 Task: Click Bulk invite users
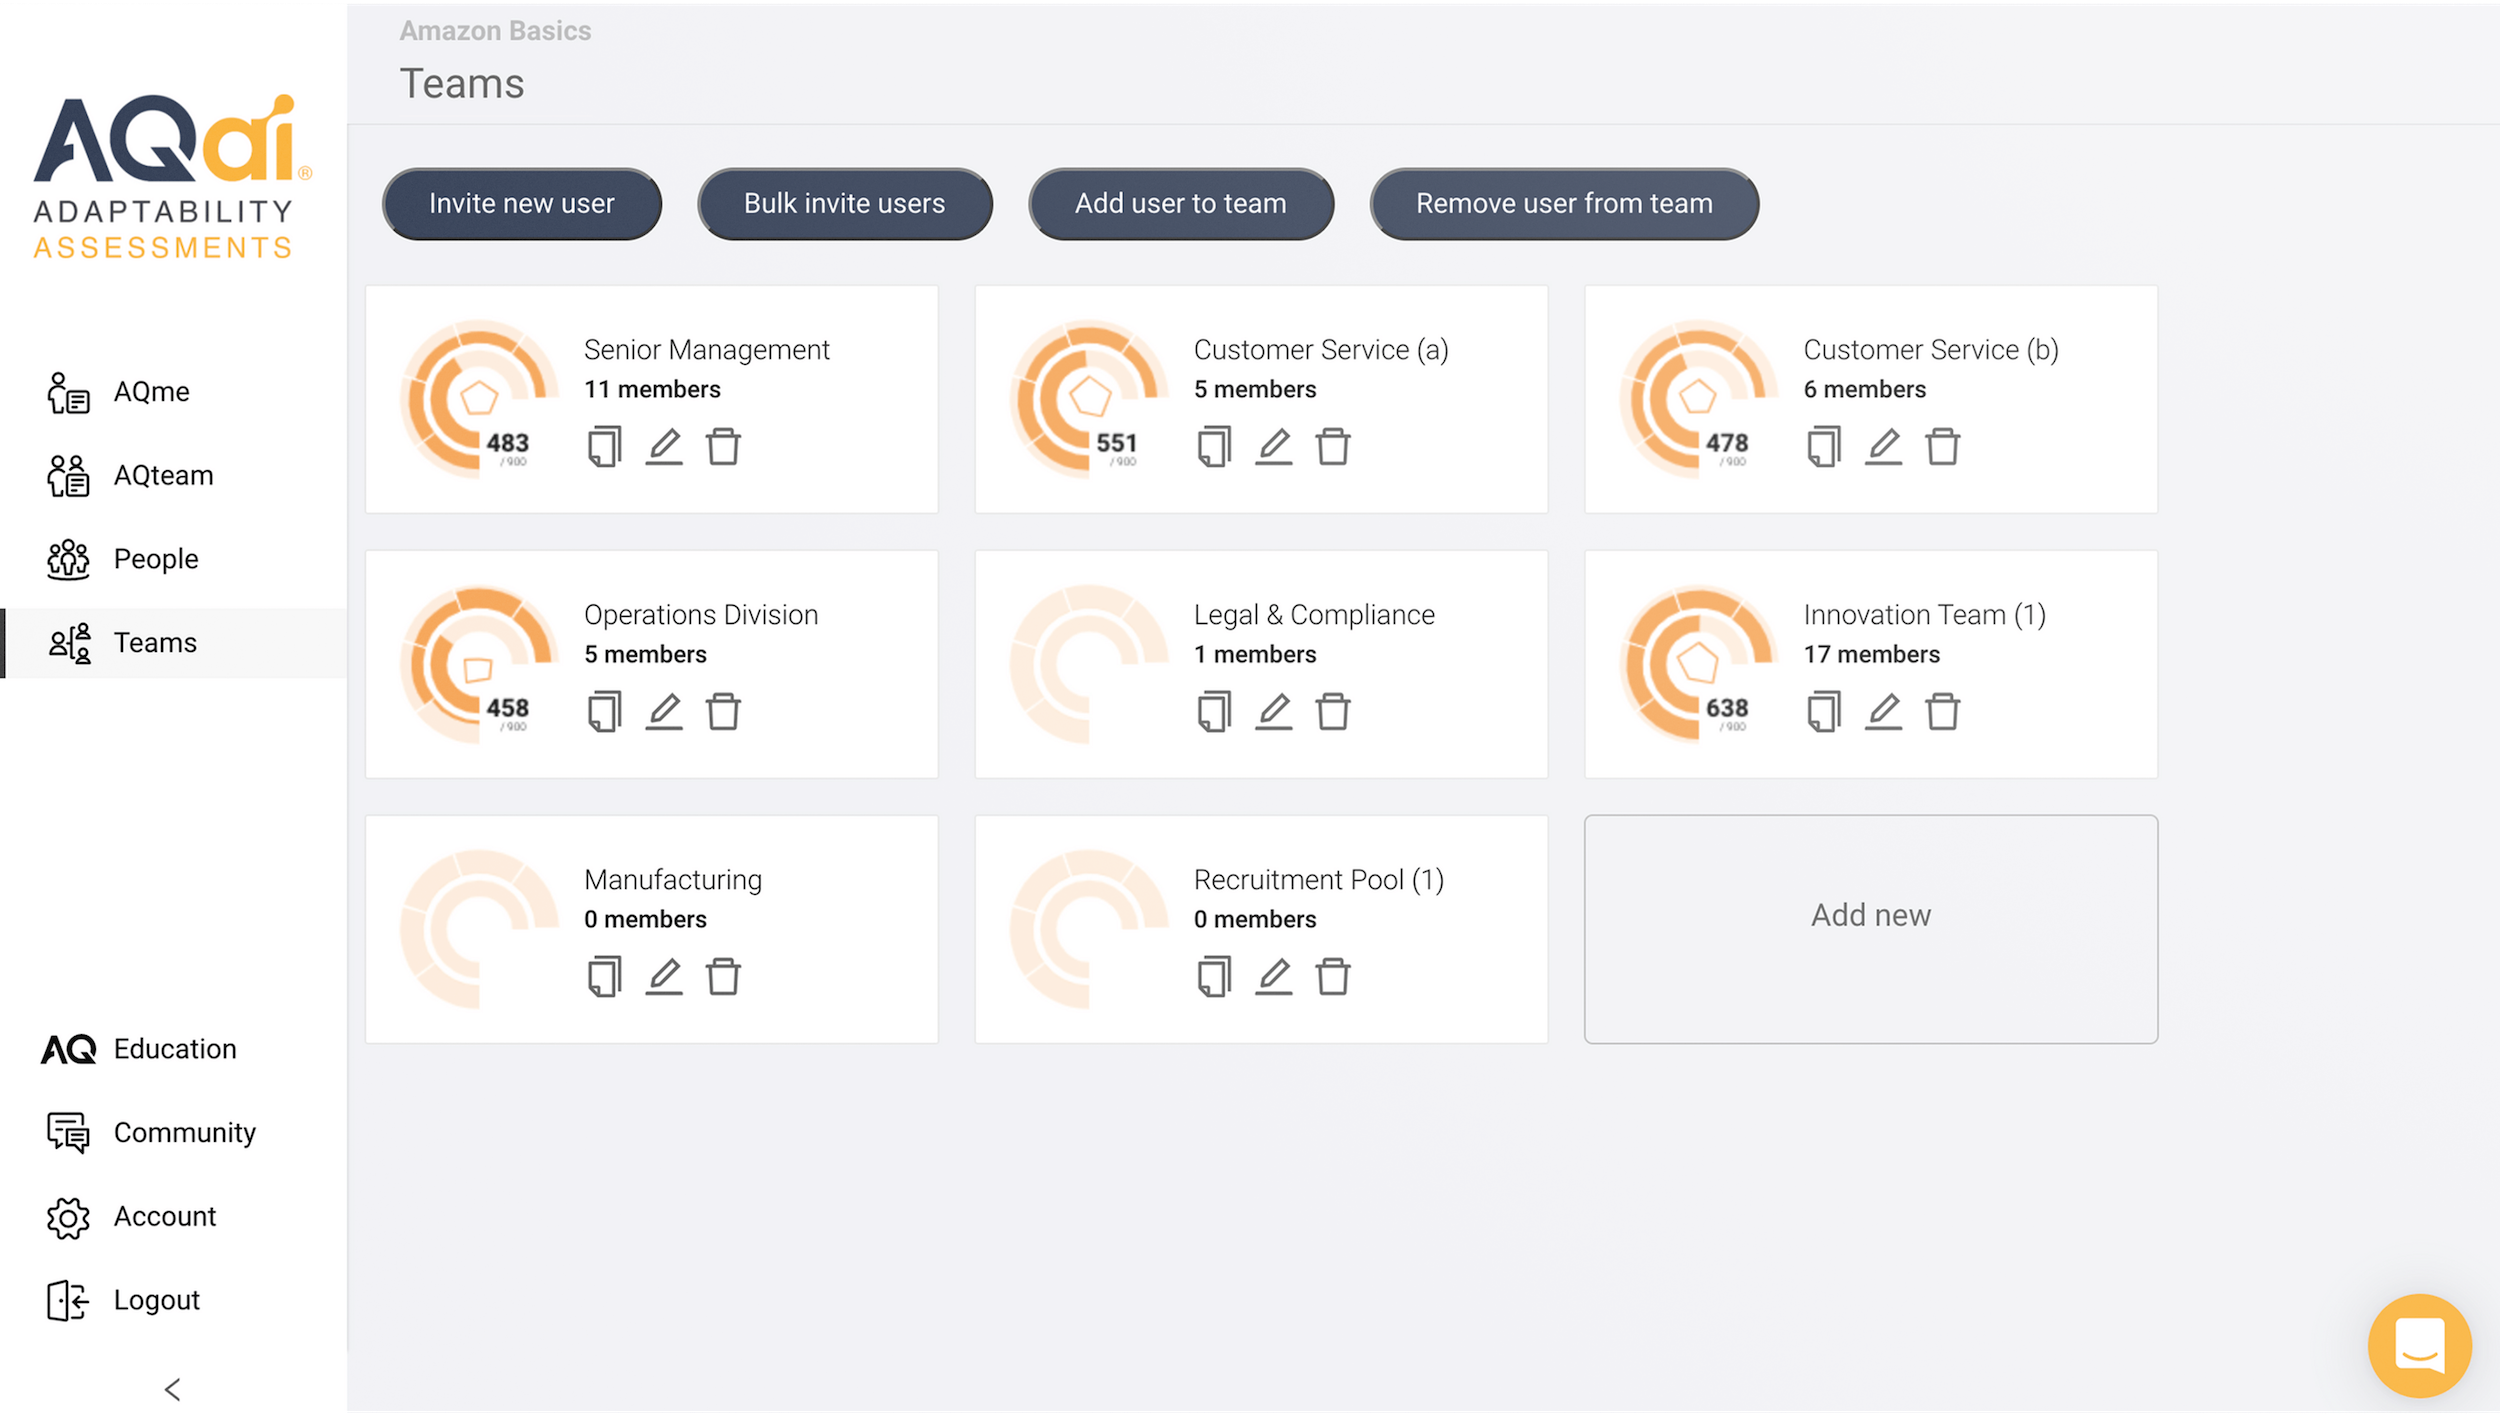(x=844, y=203)
